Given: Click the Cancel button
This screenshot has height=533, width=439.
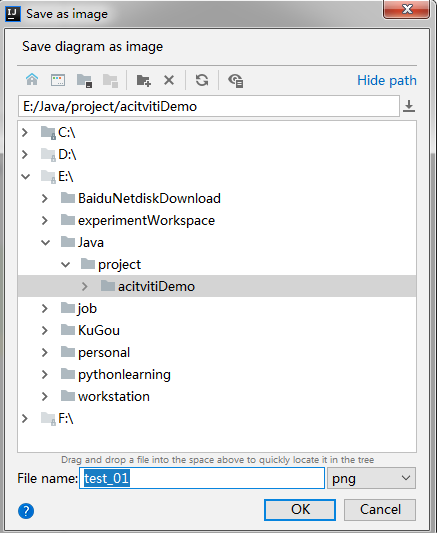Looking at the screenshot, I should 380,510.
